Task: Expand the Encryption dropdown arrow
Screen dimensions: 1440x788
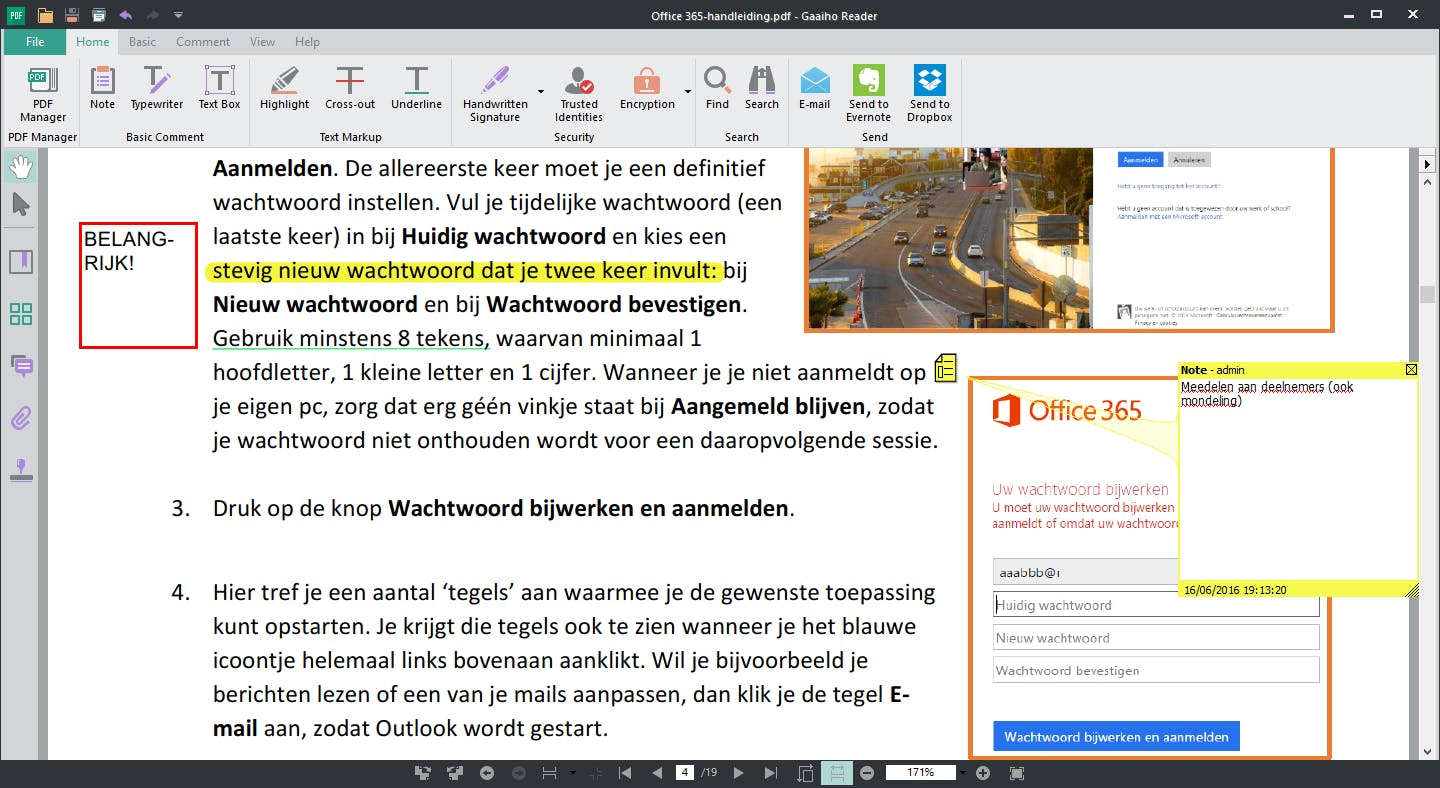Action: coord(688,92)
